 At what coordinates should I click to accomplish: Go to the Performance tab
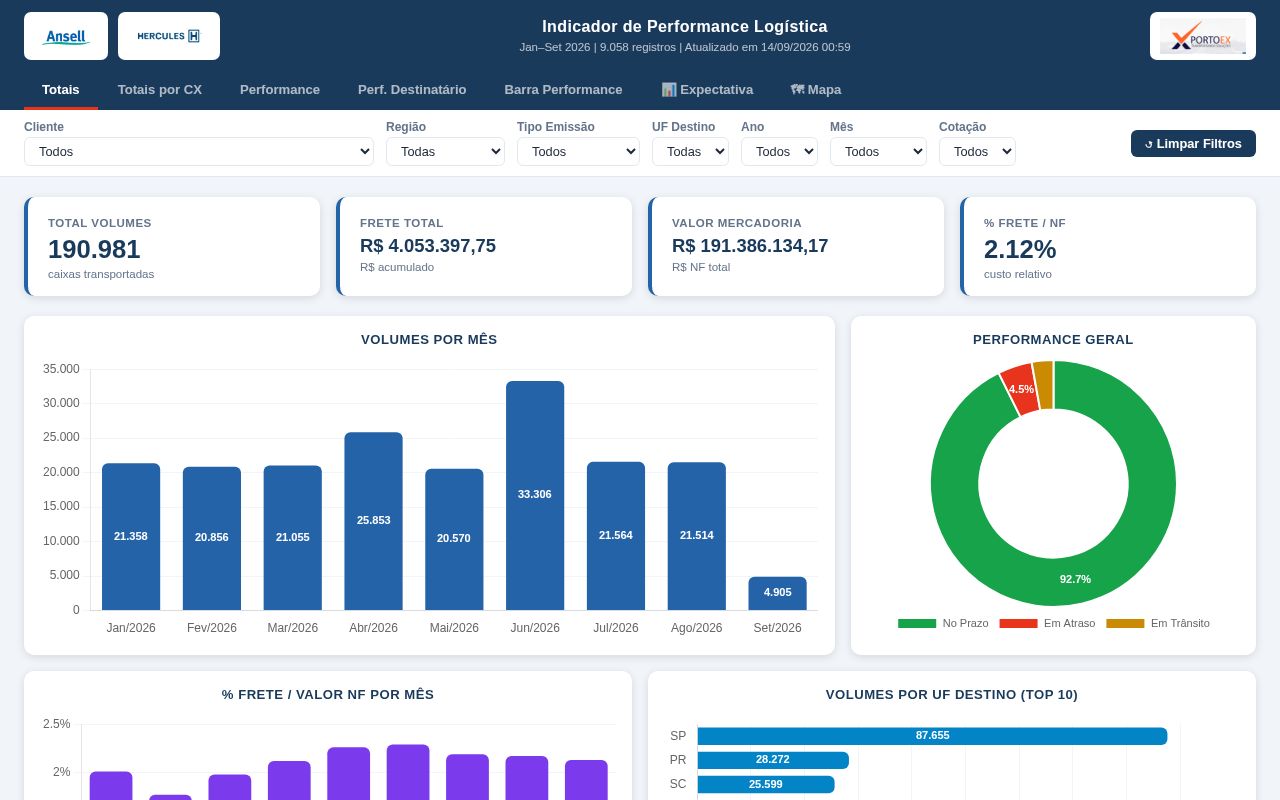point(280,89)
